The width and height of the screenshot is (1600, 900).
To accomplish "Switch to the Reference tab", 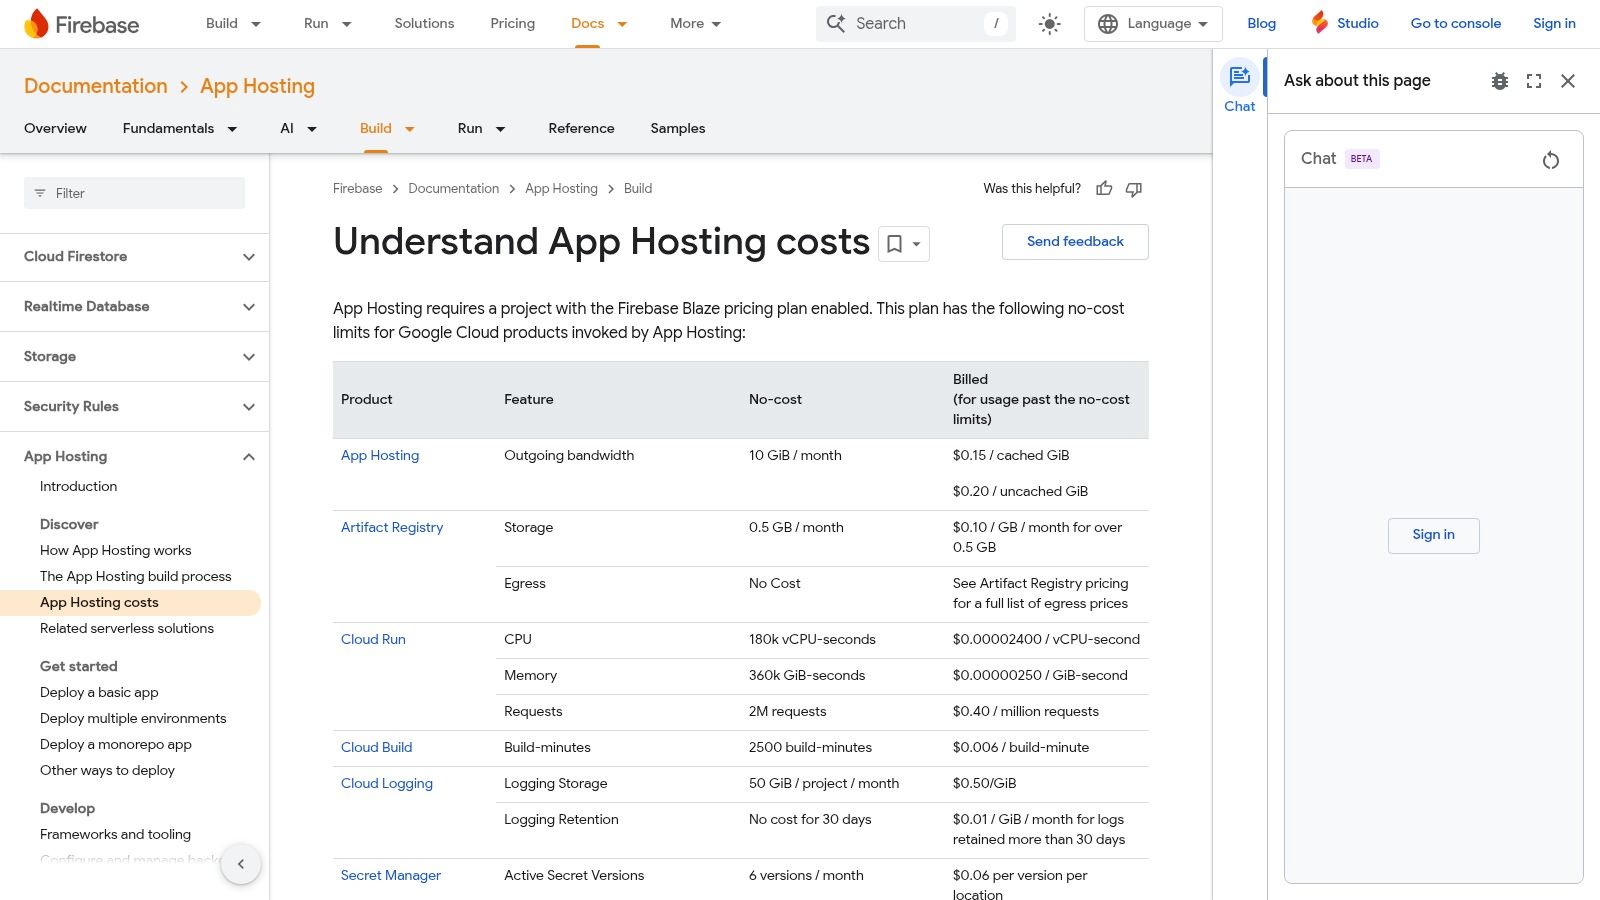I will (x=581, y=128).
